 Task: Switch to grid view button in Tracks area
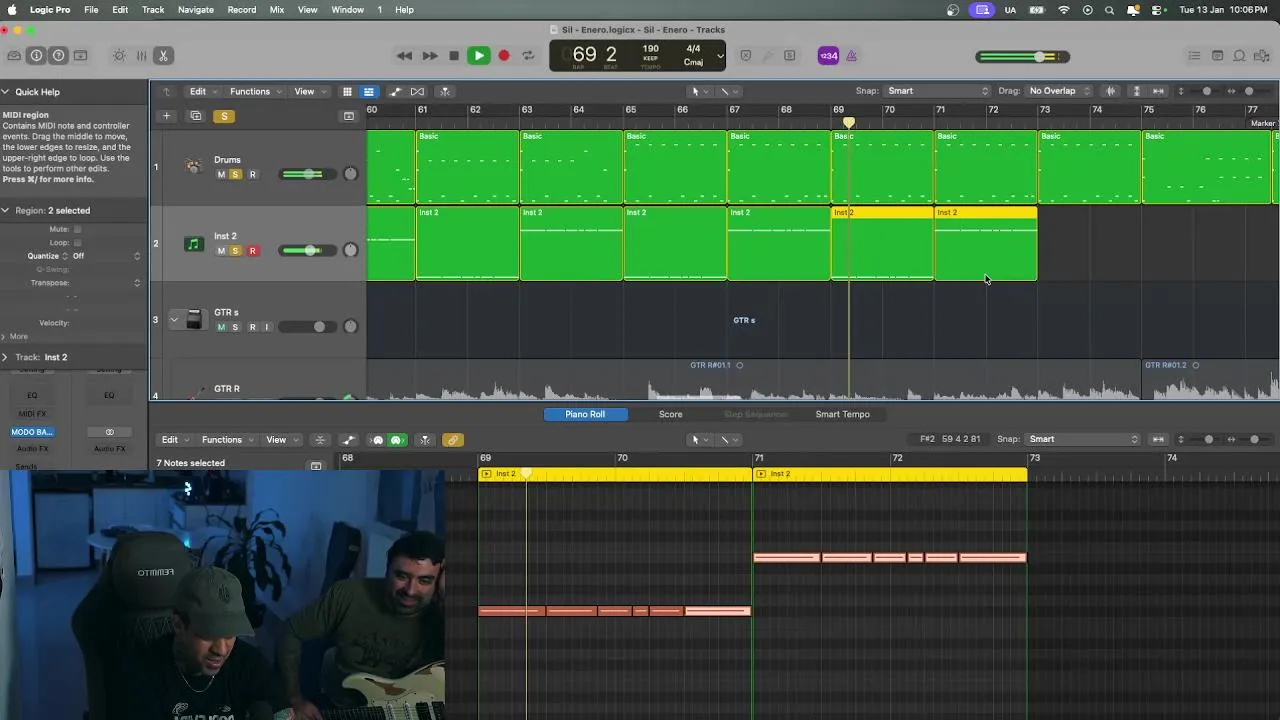click(x=347, y=91)
